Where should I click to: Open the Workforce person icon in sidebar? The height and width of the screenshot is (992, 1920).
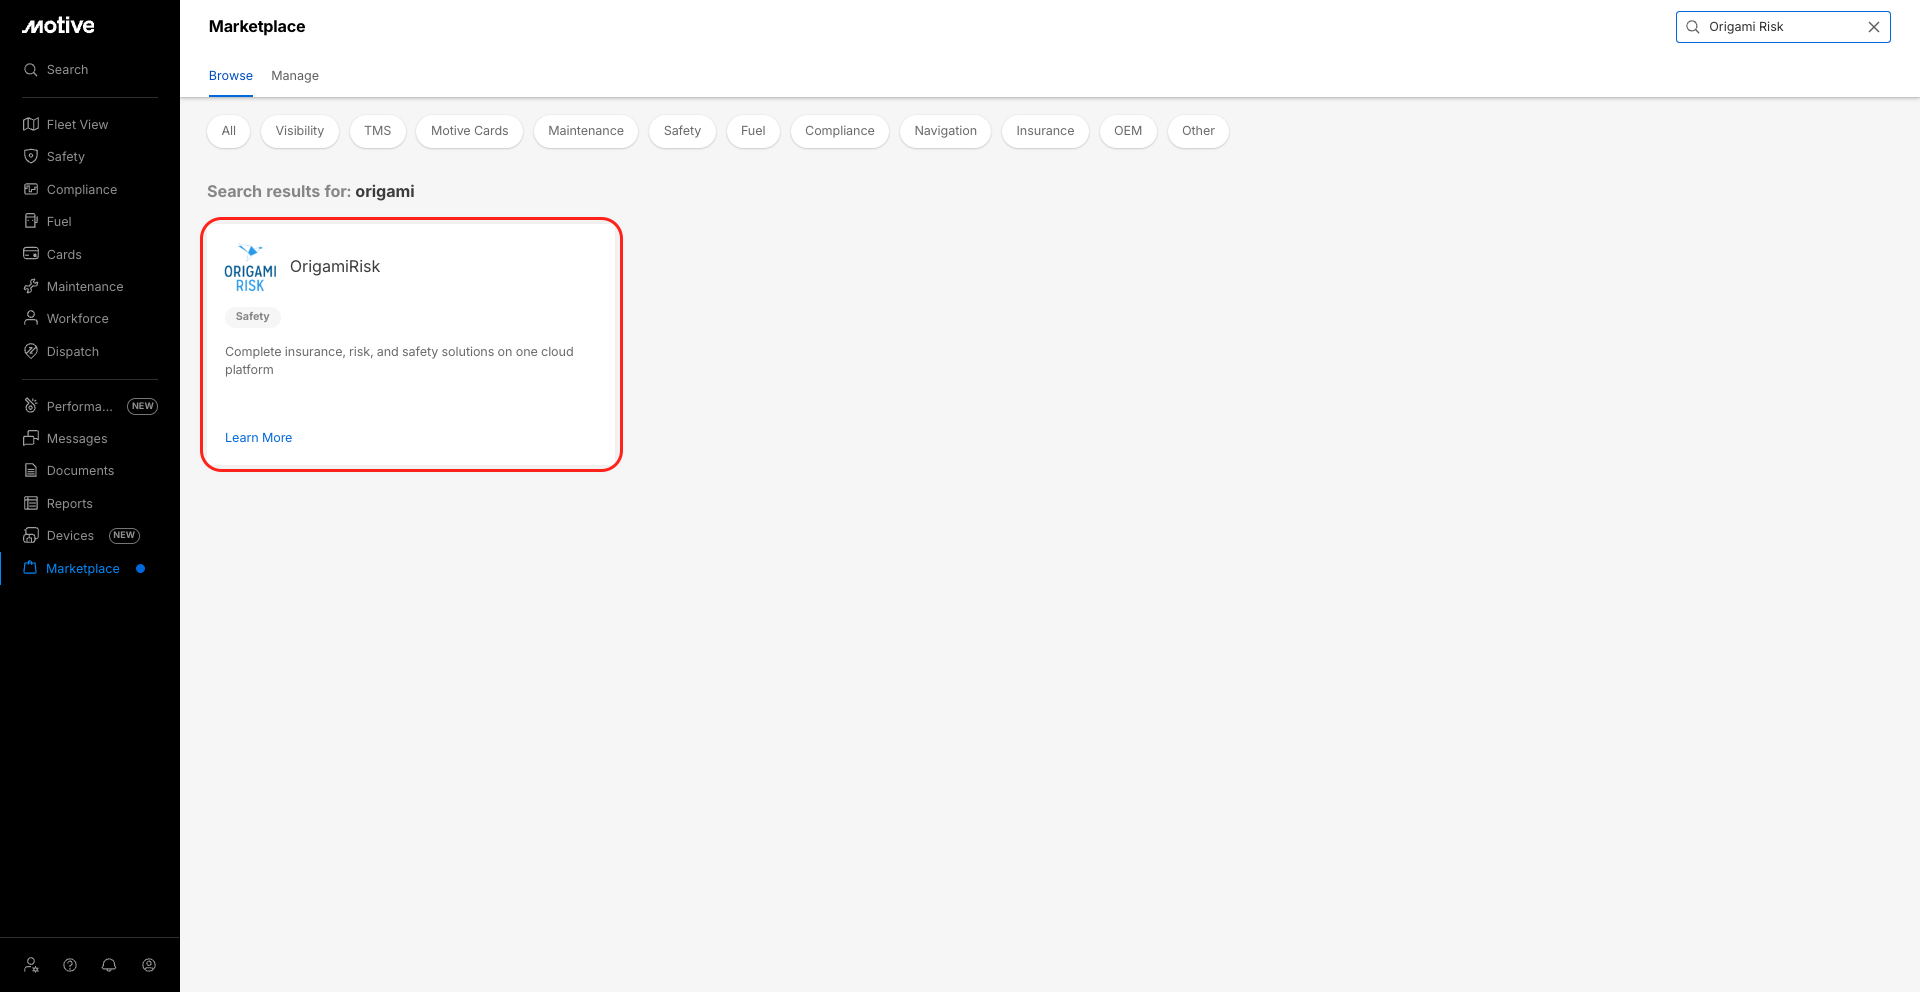[x=31, y=318]
